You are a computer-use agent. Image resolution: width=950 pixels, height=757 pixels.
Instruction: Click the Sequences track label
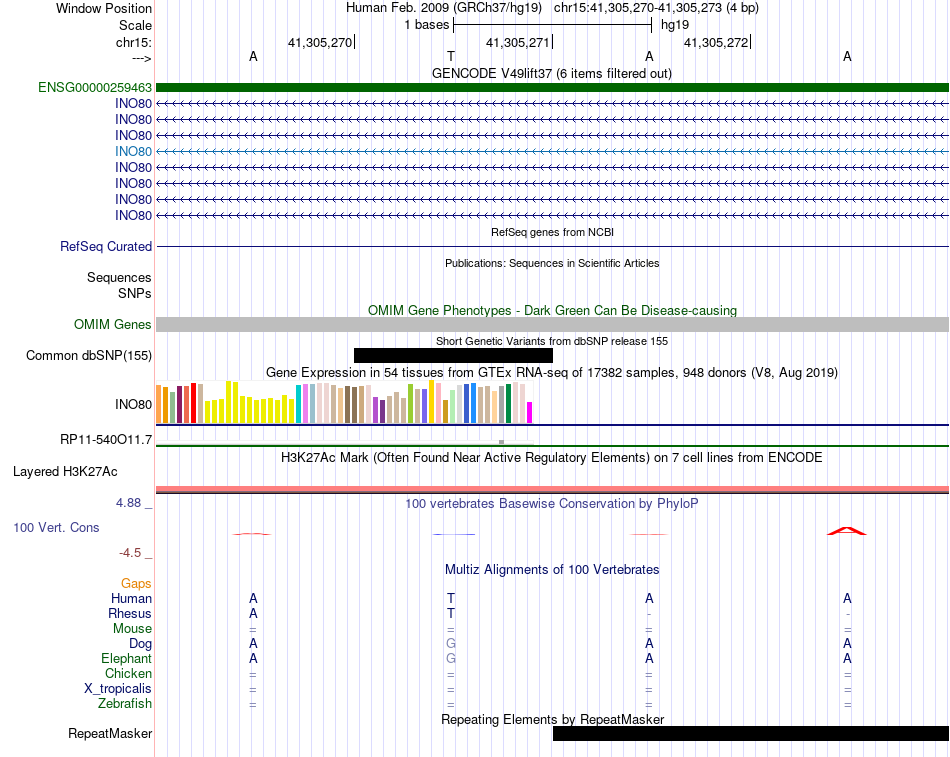click(x=119, y=278)
